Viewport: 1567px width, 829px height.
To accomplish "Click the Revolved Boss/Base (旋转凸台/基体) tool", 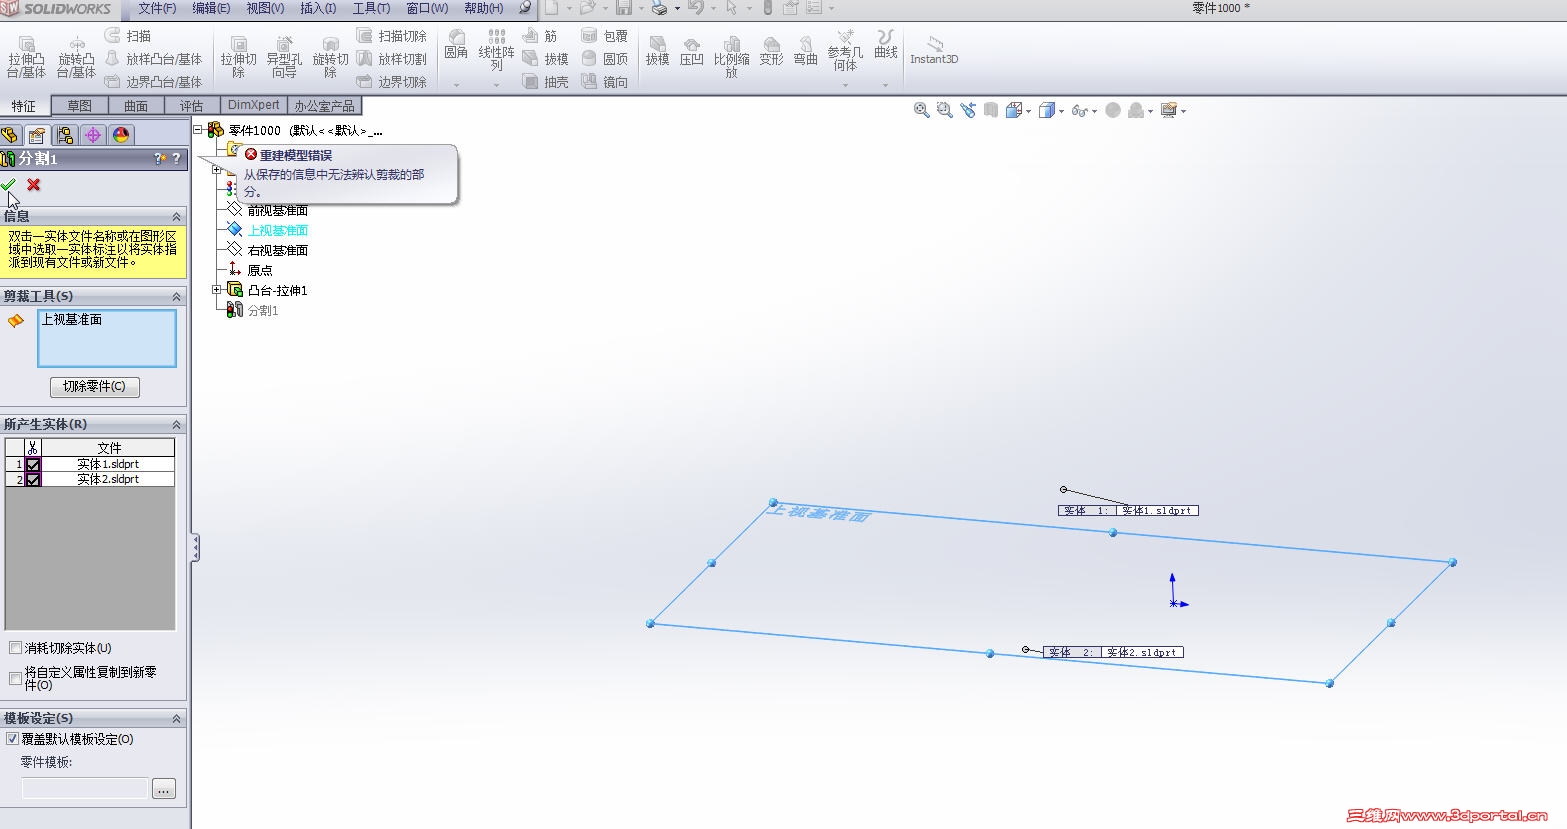I will (x=76, y=57).
